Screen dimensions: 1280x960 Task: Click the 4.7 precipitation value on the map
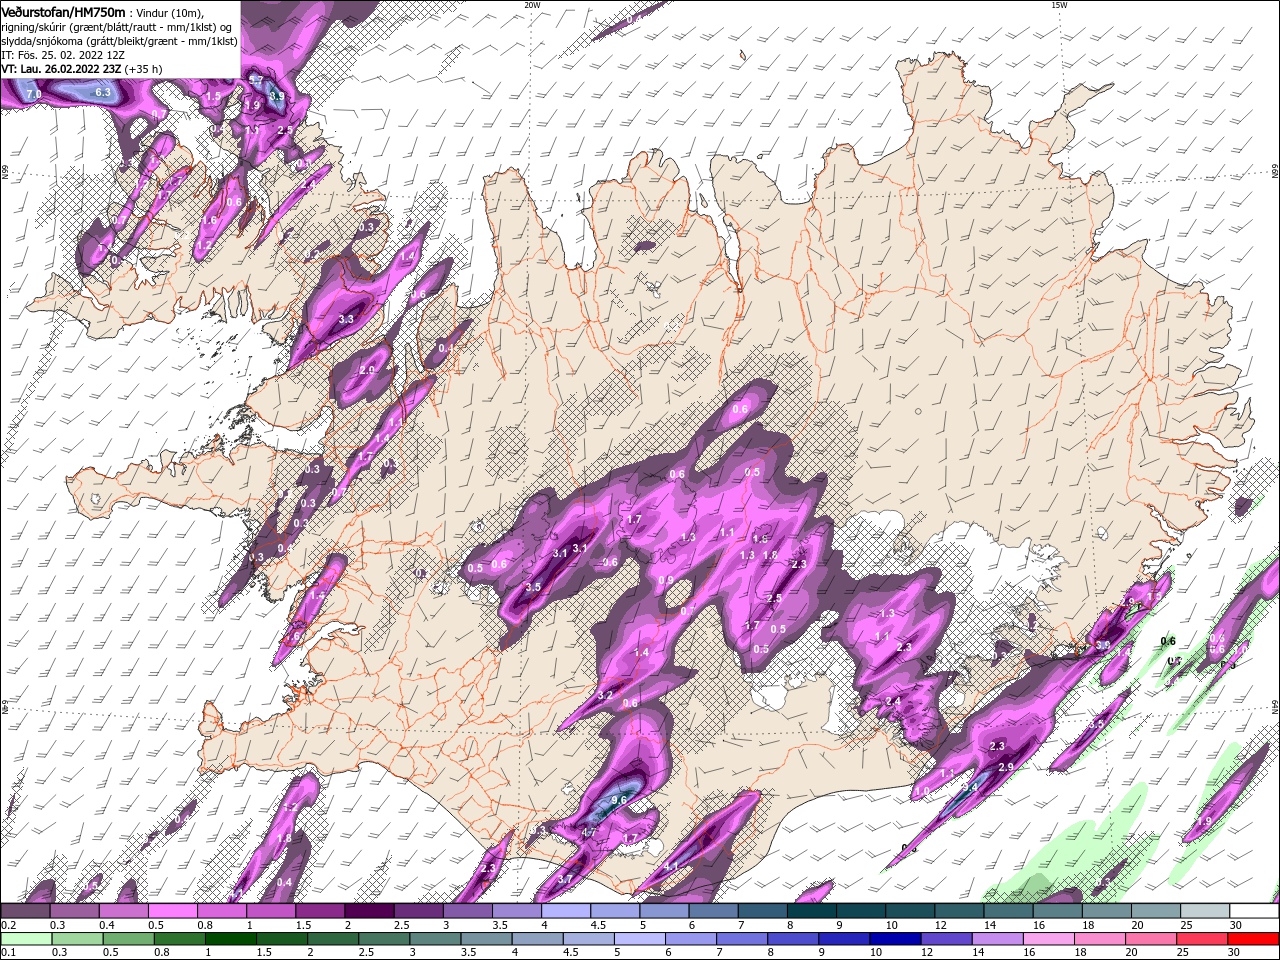[x=589, y=833]
